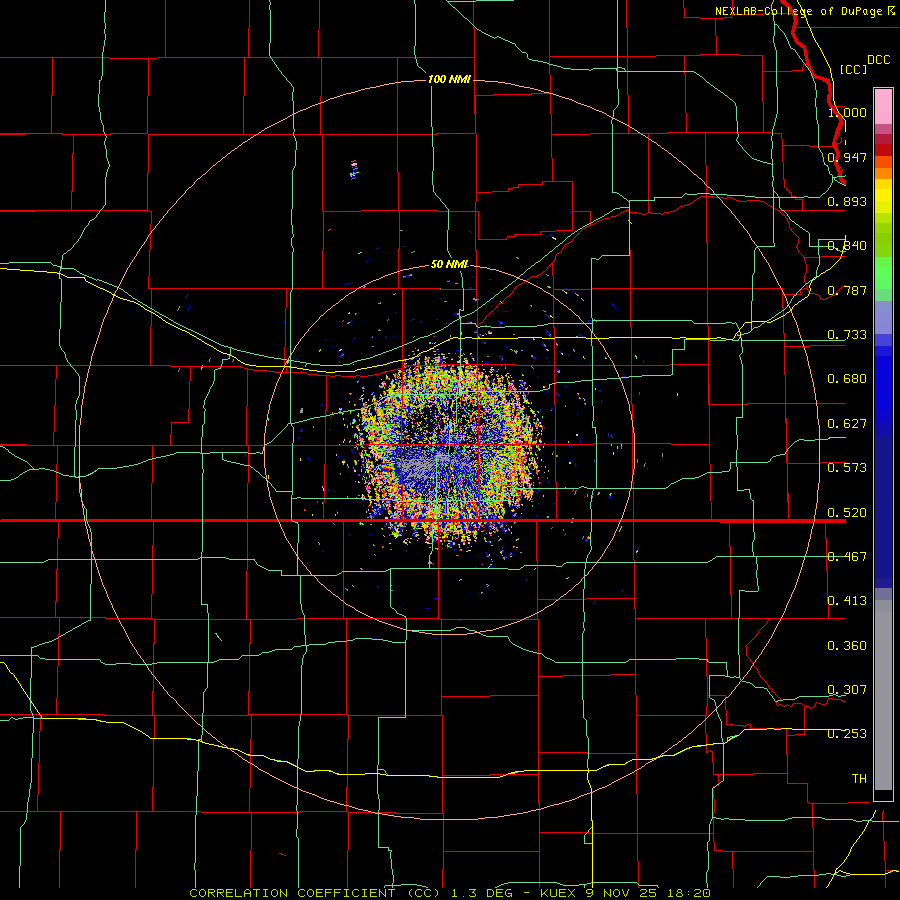
Task: Click the "100 NMI" range ring label
Action: pos(449,79)
